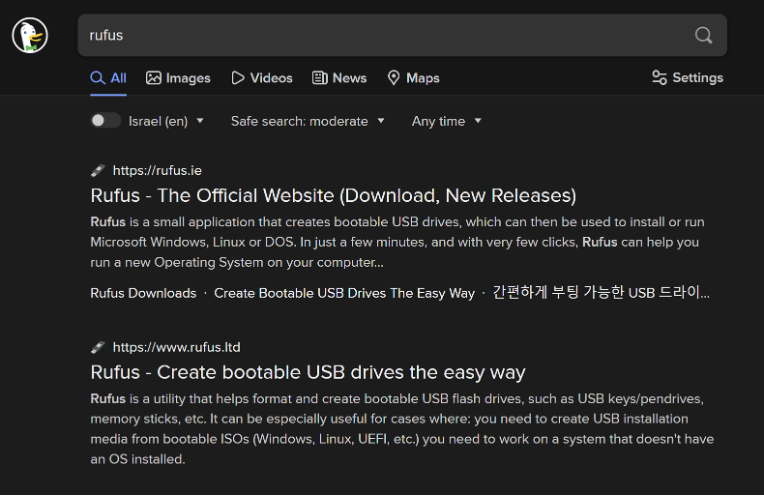
Task: Click the www.rufus.ltd favicon icon
Action: pyautogui.click(x=98, y=347)
